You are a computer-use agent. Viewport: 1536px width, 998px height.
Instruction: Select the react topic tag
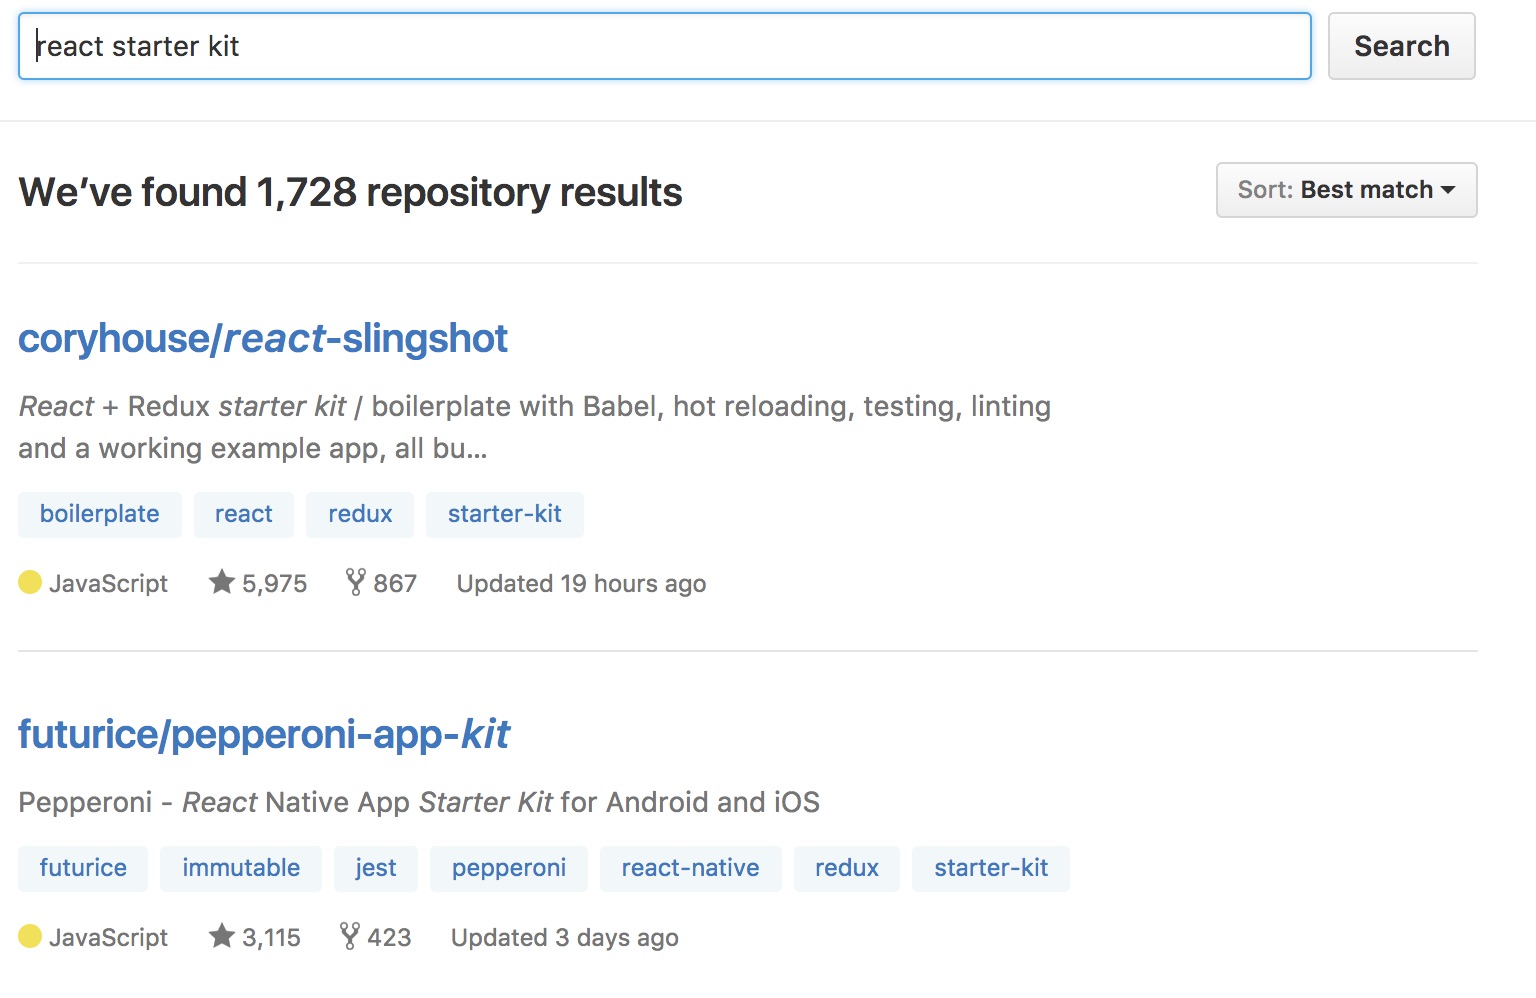click(244, 514)
